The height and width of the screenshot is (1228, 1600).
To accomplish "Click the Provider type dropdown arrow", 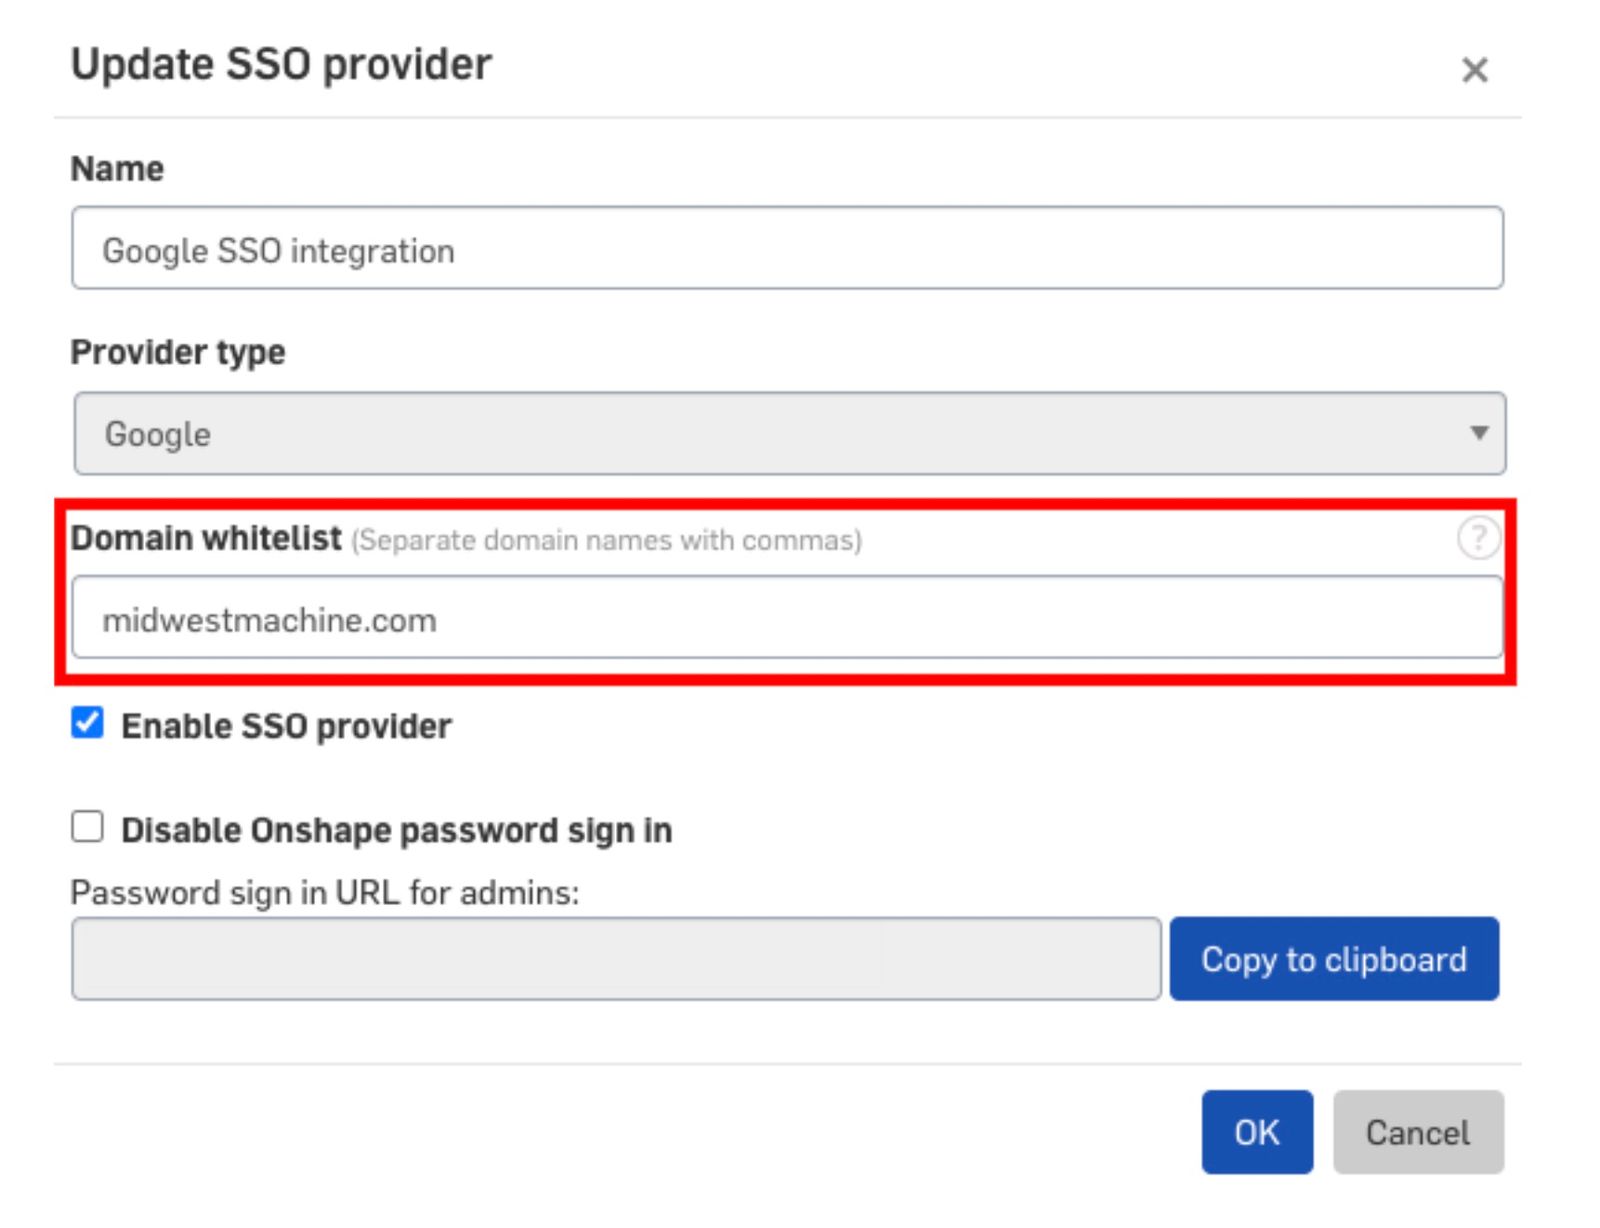I will (1478, 433).
